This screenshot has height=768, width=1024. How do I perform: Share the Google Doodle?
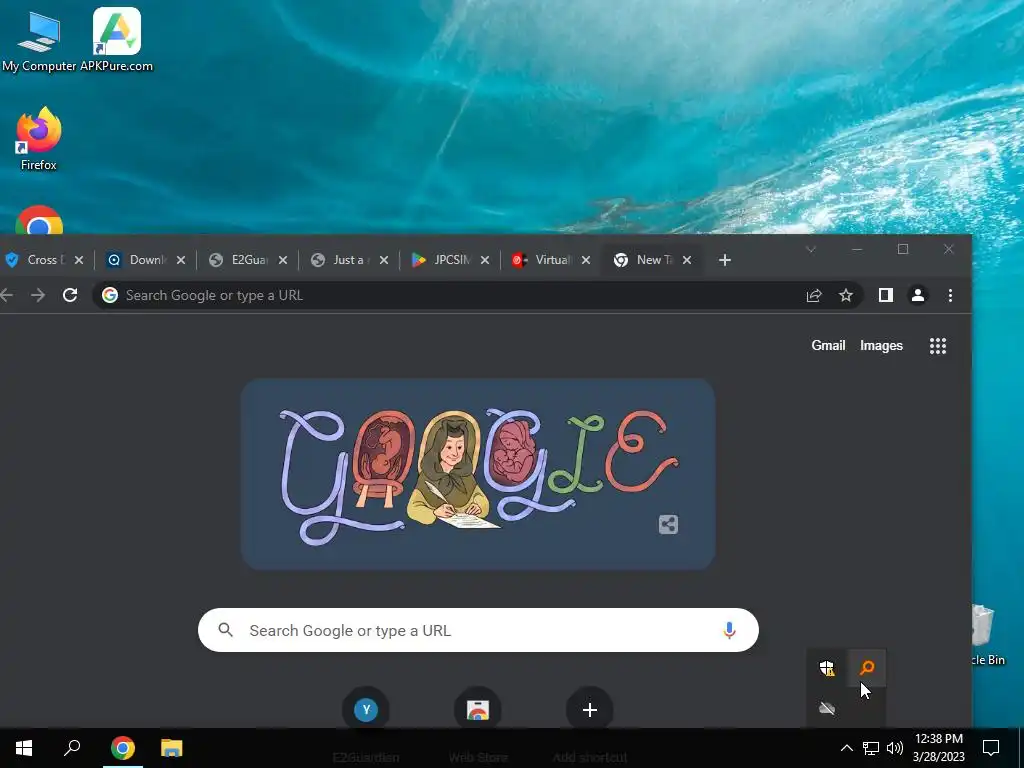pyautogui.click(x=668, y=524)
